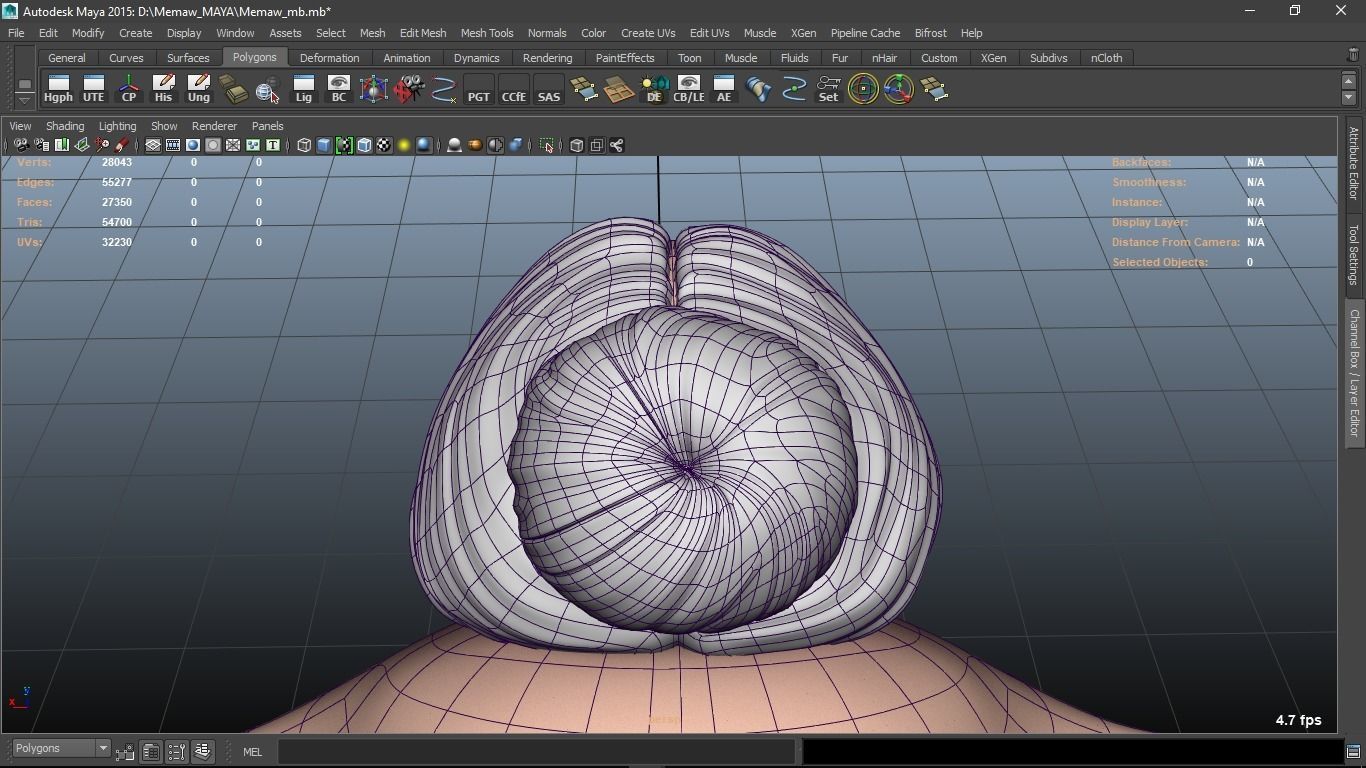Open the Pipeline Cache menu
The width and height of the screenshot is (1366, 768).
click(x=865, y=33)
